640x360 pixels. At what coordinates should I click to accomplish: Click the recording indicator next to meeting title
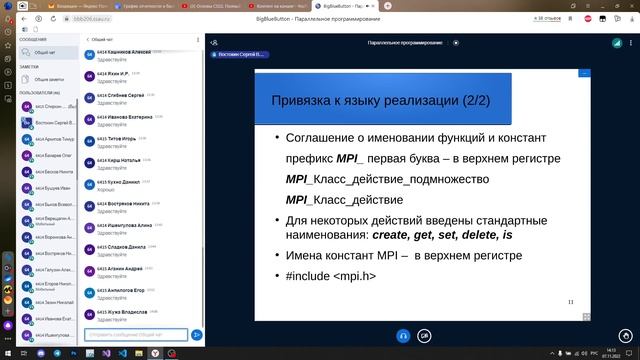coord(456,42)
